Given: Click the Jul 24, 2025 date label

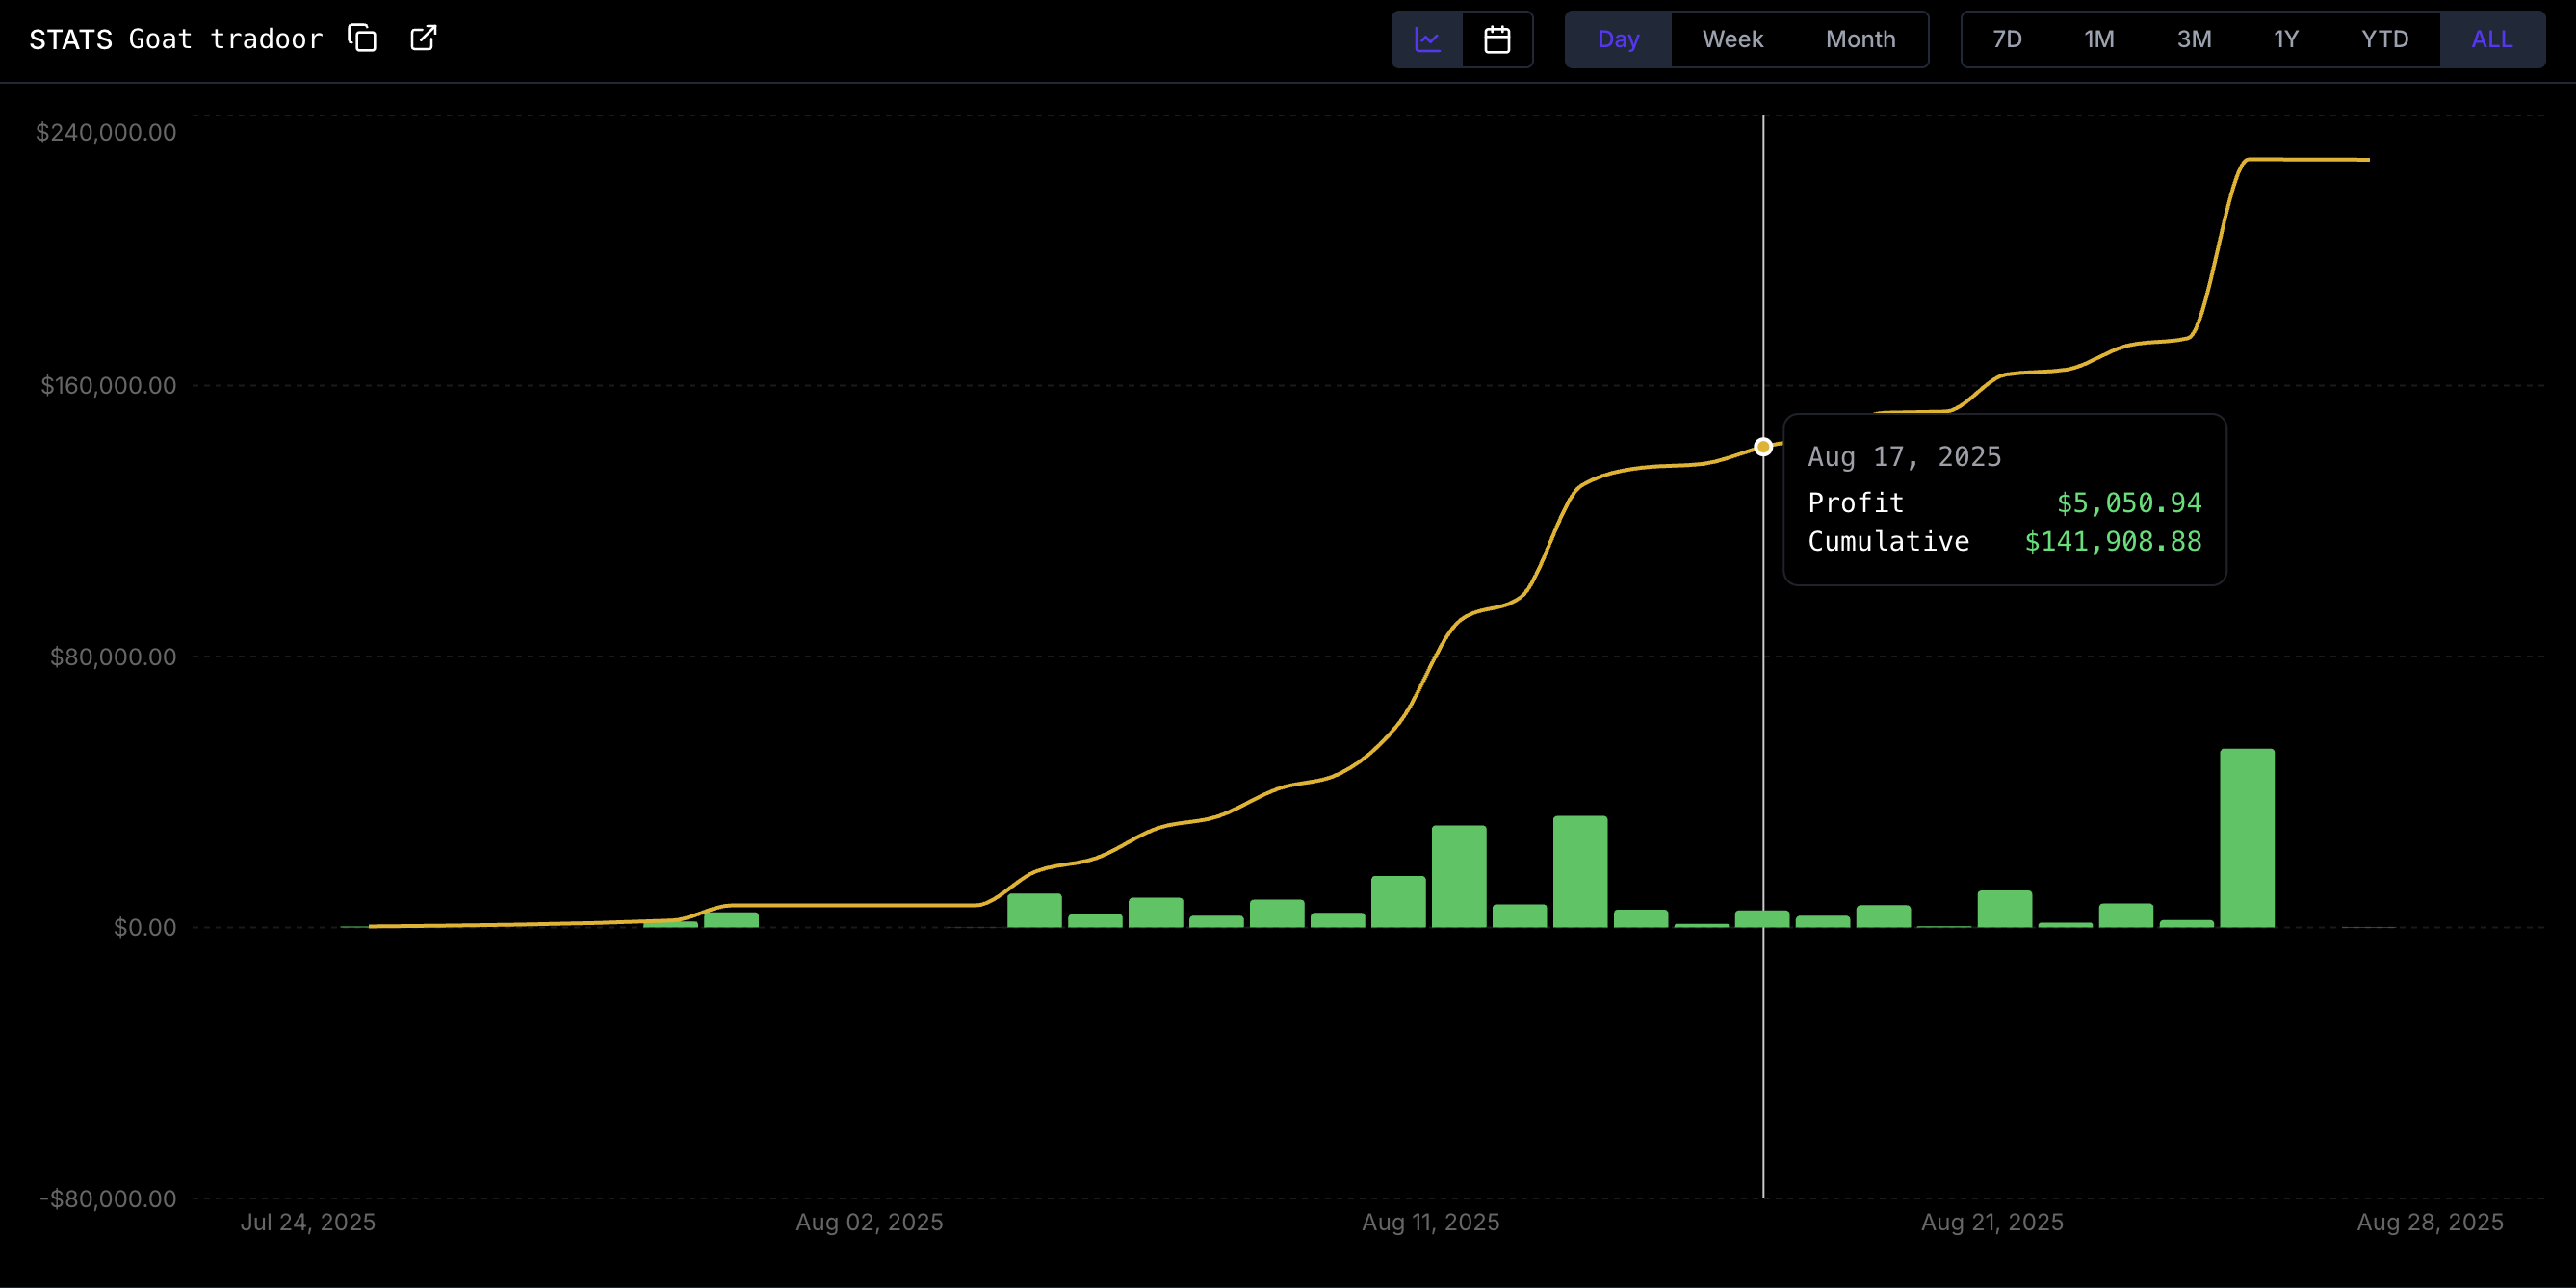Looking at the screenshot, I should click(x=308, y=1222).
